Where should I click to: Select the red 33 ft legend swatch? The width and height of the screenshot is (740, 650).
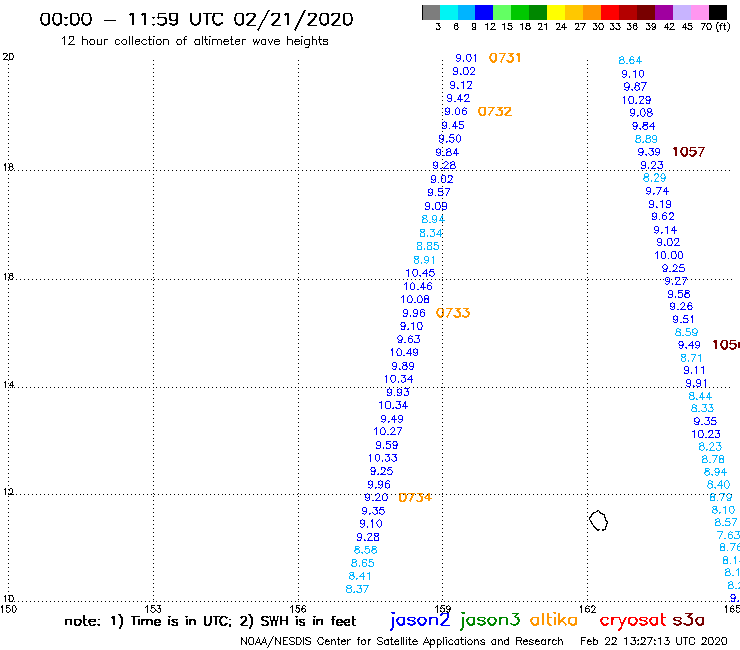click(609, 12)
